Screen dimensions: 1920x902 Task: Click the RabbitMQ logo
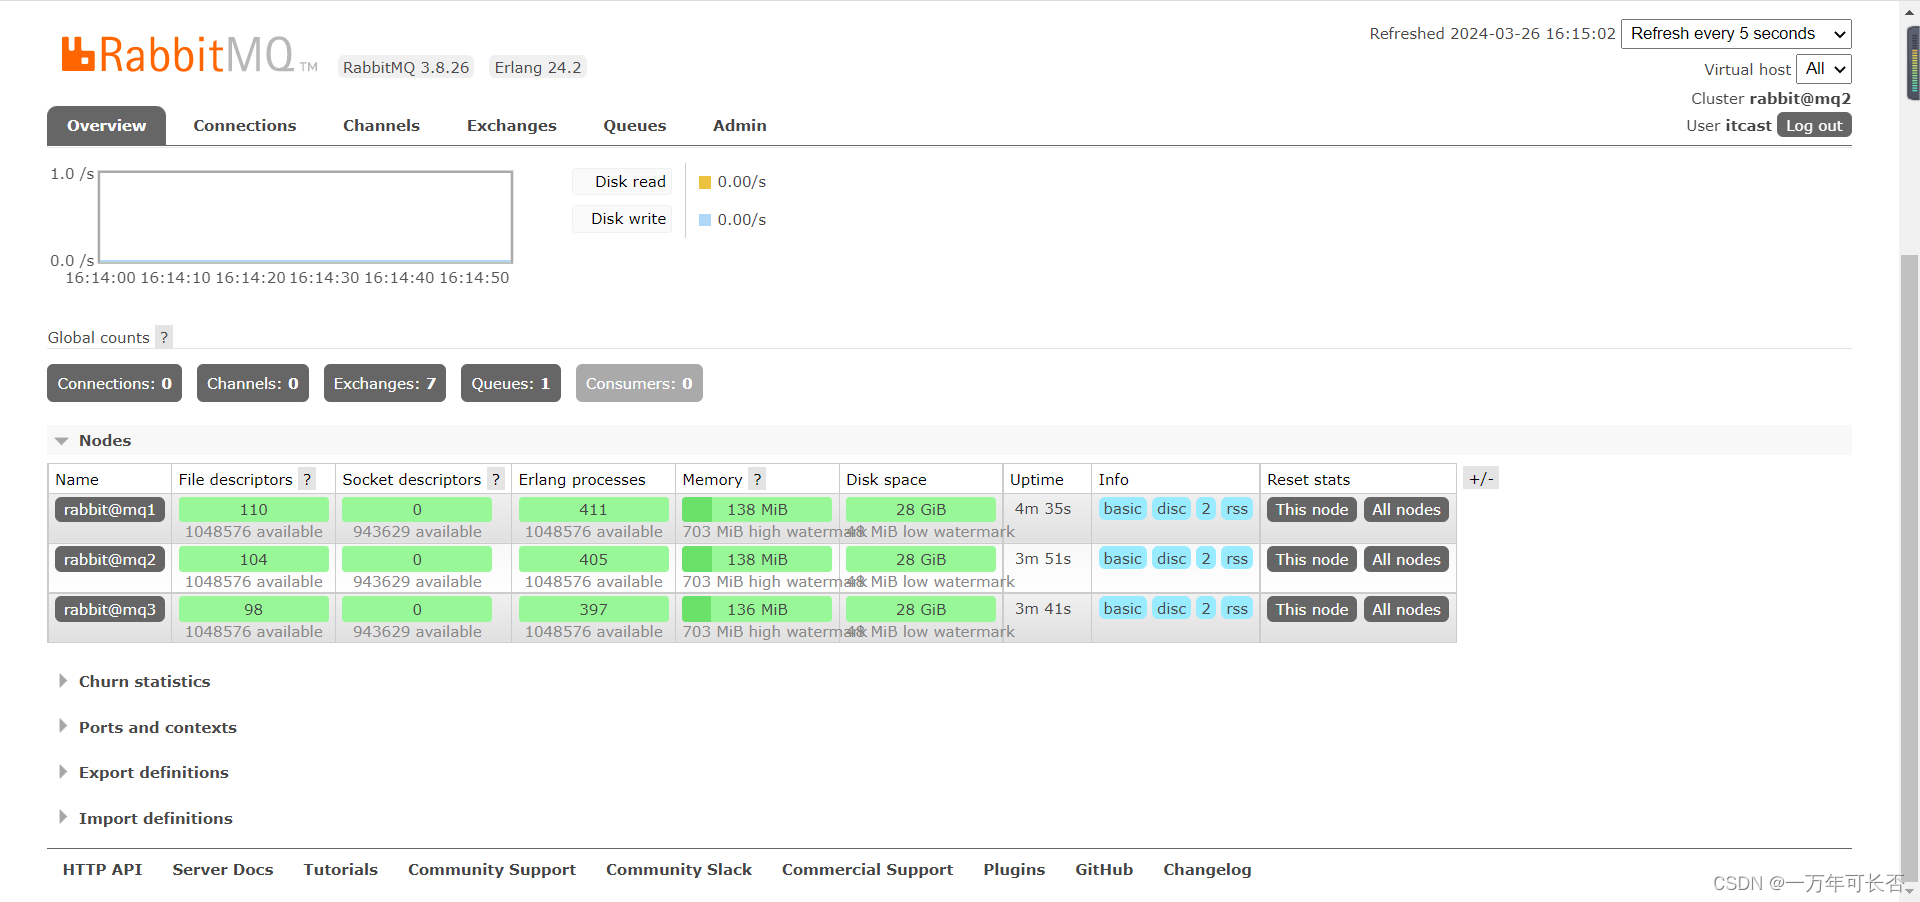(189, 54)
